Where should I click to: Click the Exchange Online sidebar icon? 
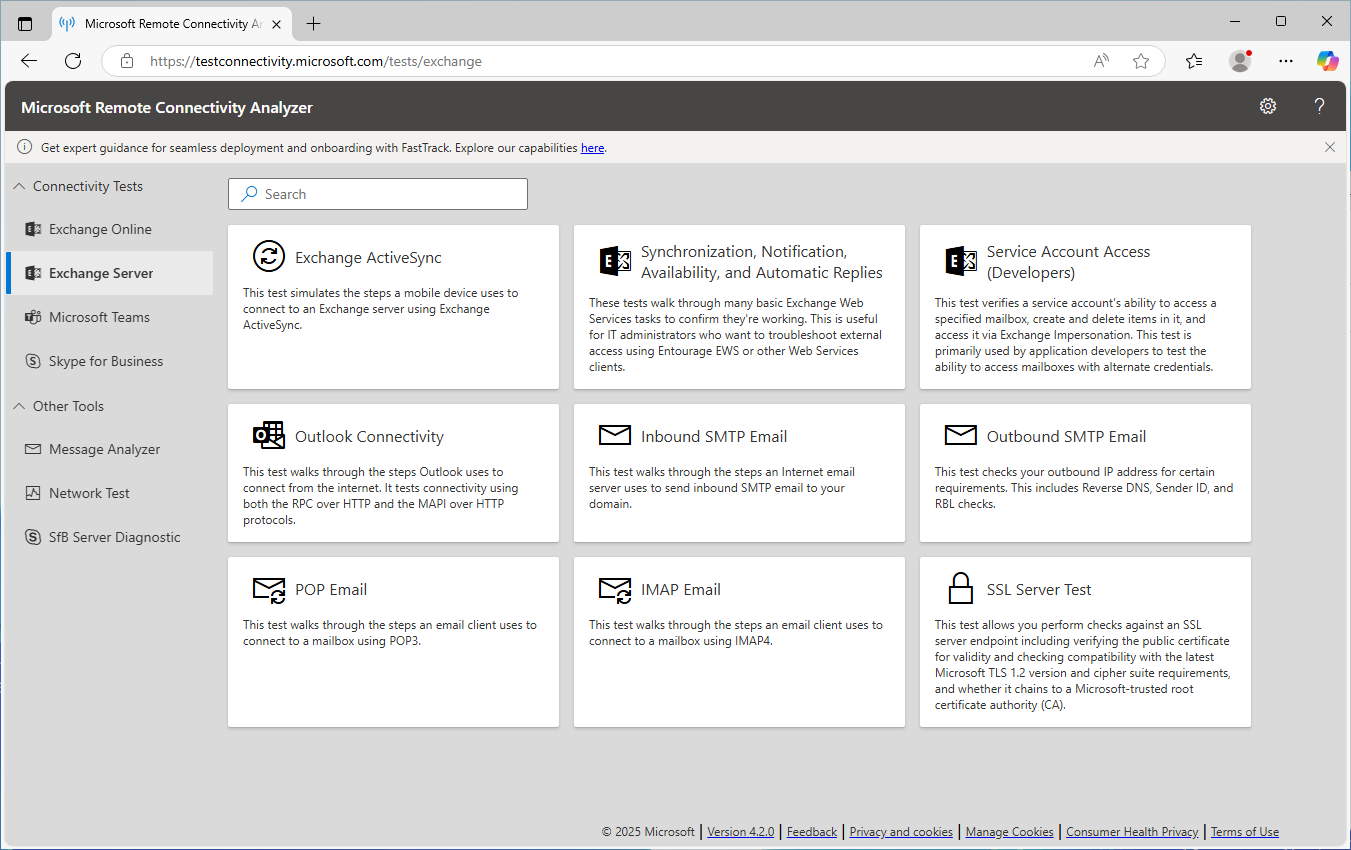(x=33, y=229)
